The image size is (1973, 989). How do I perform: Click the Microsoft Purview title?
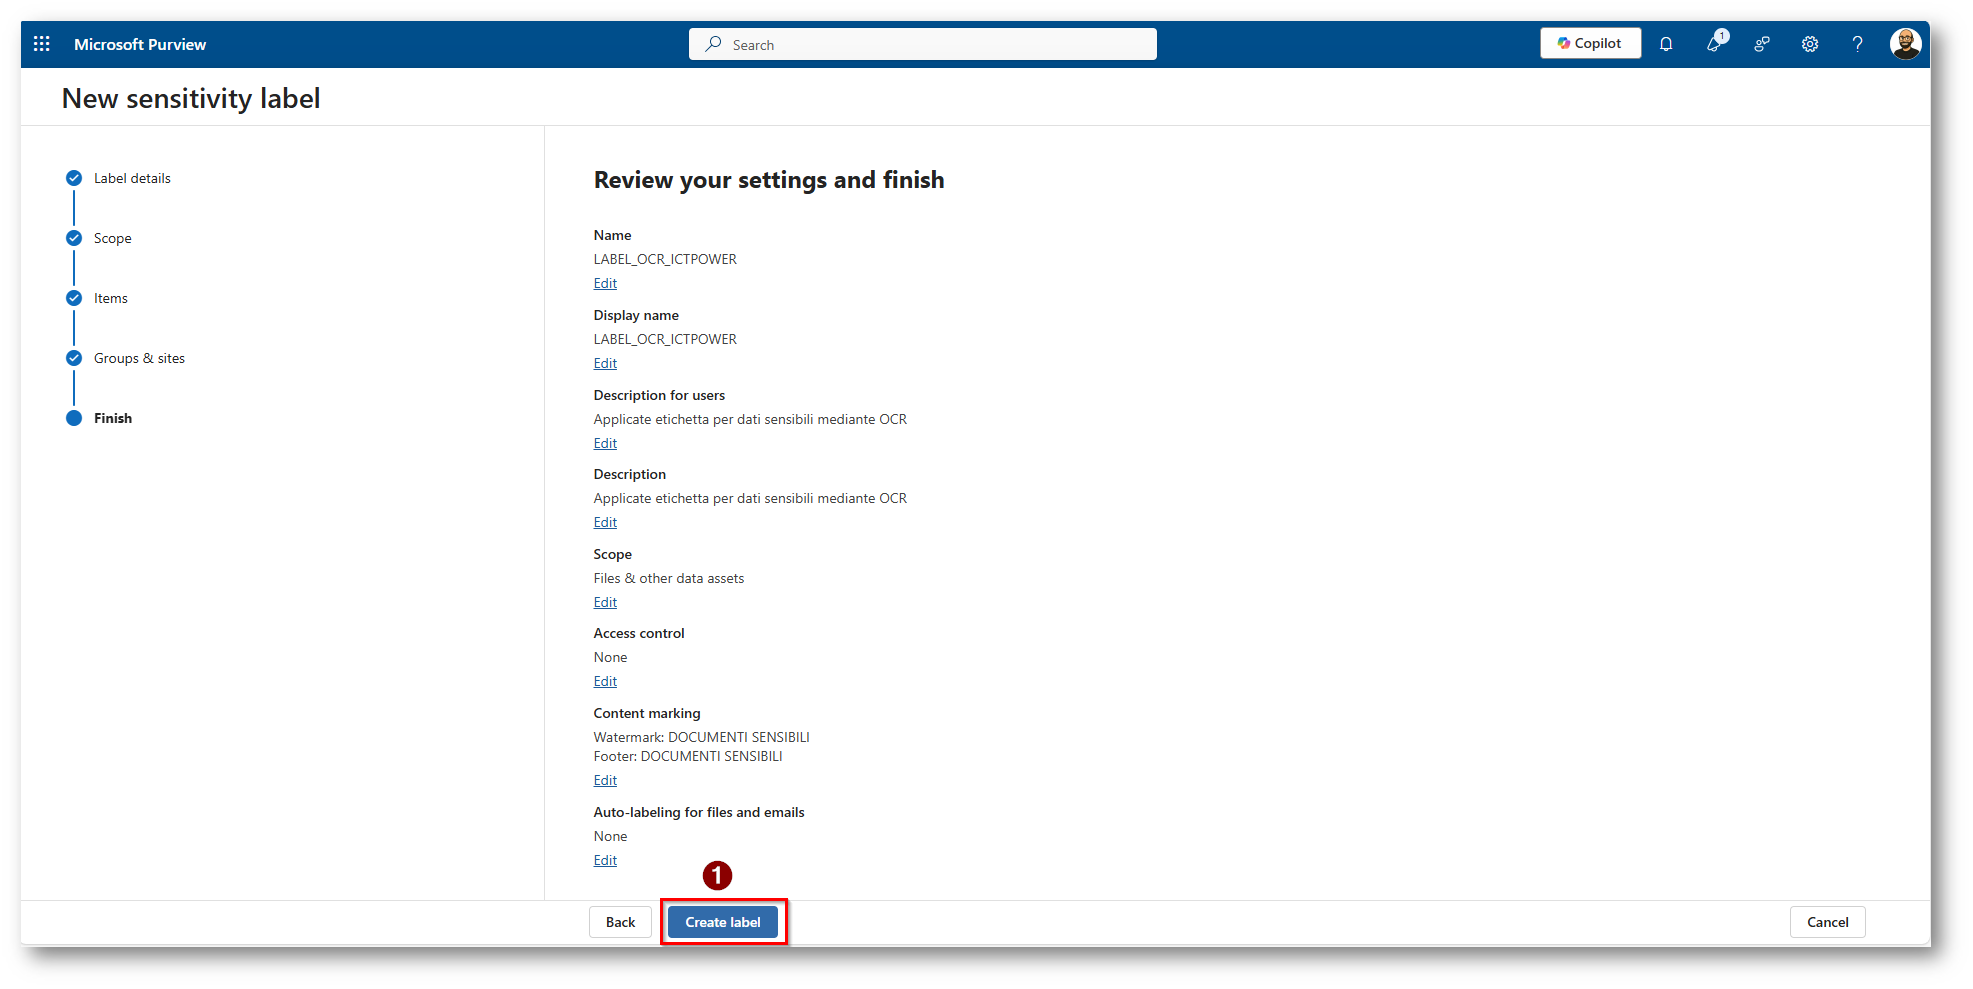coord(140,44)
